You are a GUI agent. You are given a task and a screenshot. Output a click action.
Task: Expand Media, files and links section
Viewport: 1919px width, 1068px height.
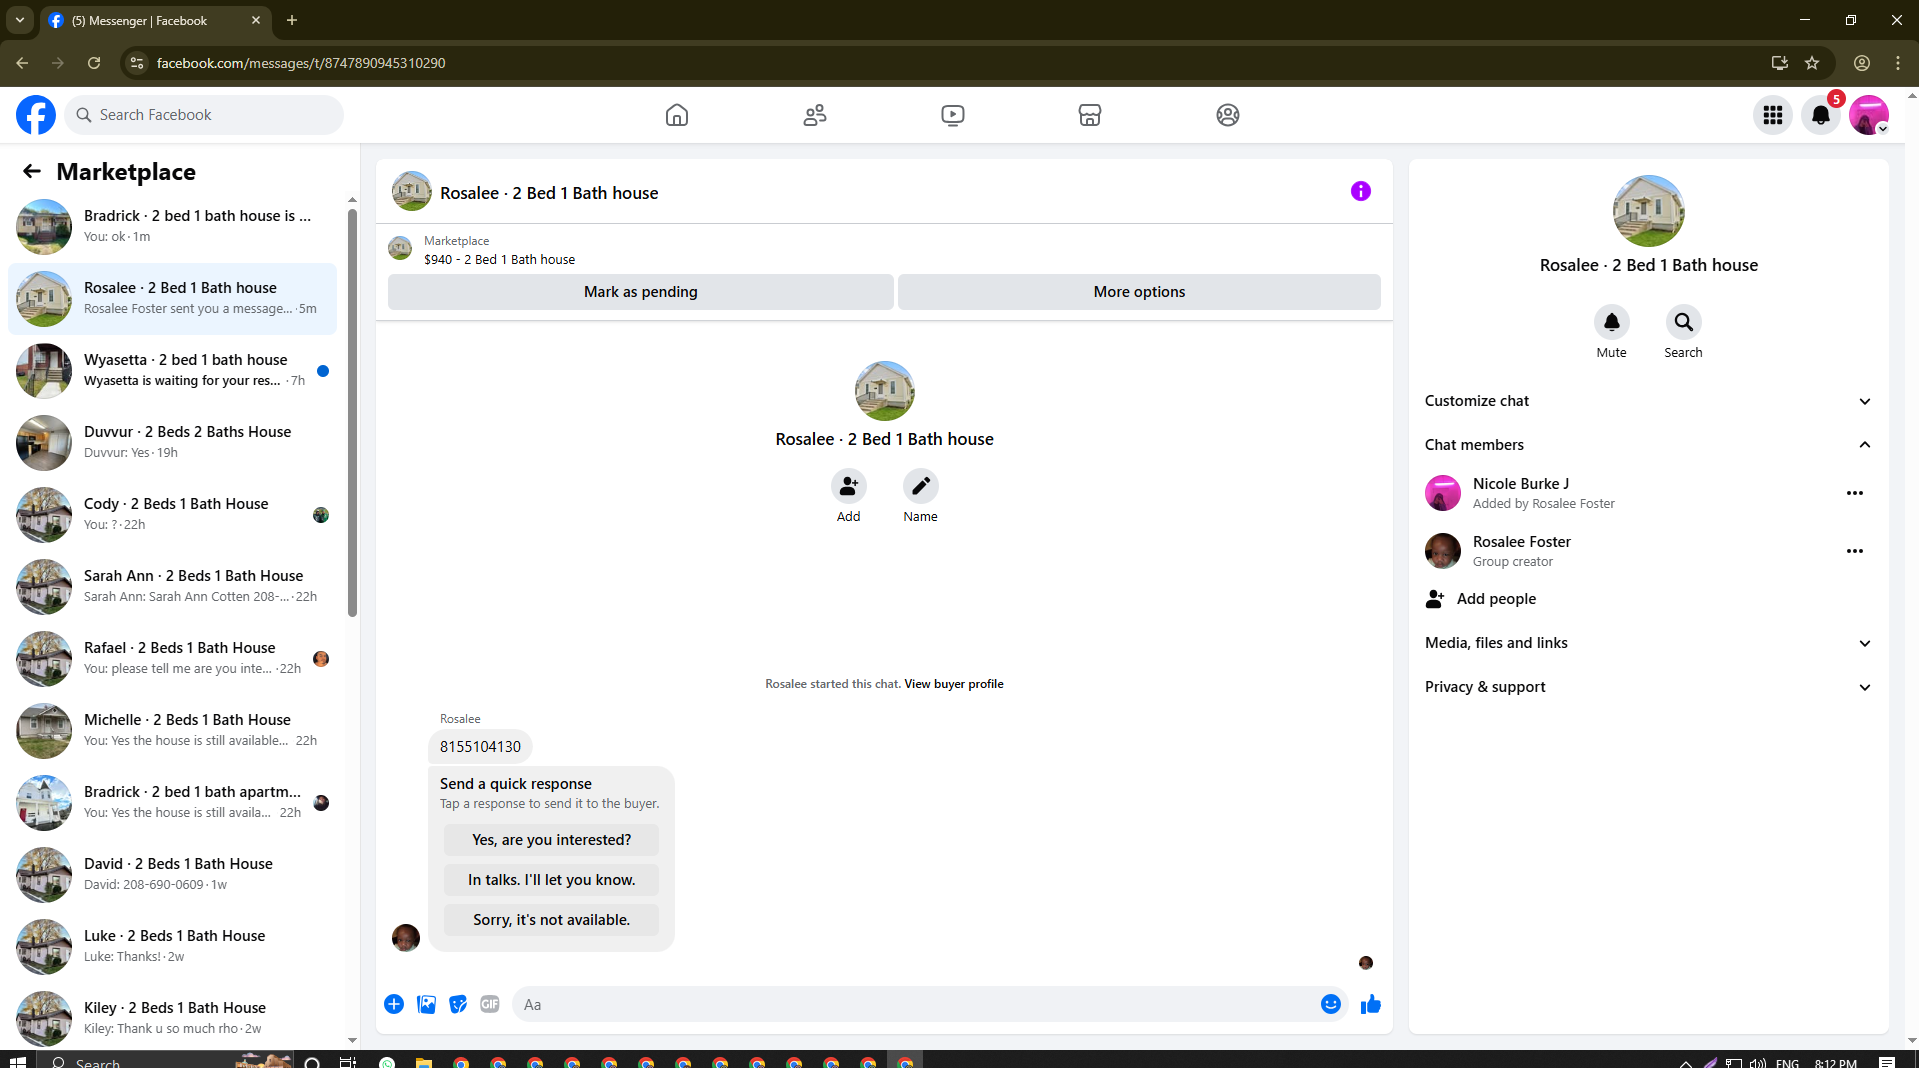pos(1648,643)
